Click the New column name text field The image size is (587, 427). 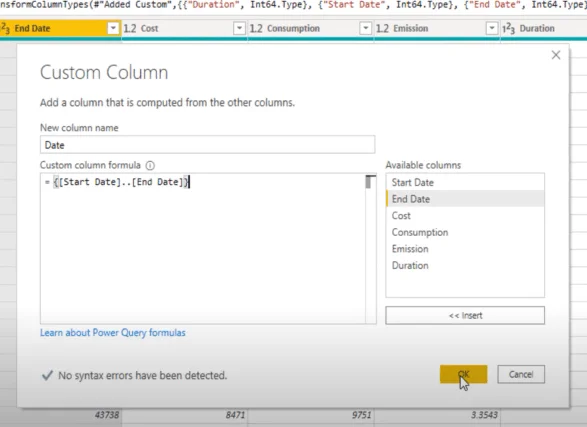click(207, 145)
